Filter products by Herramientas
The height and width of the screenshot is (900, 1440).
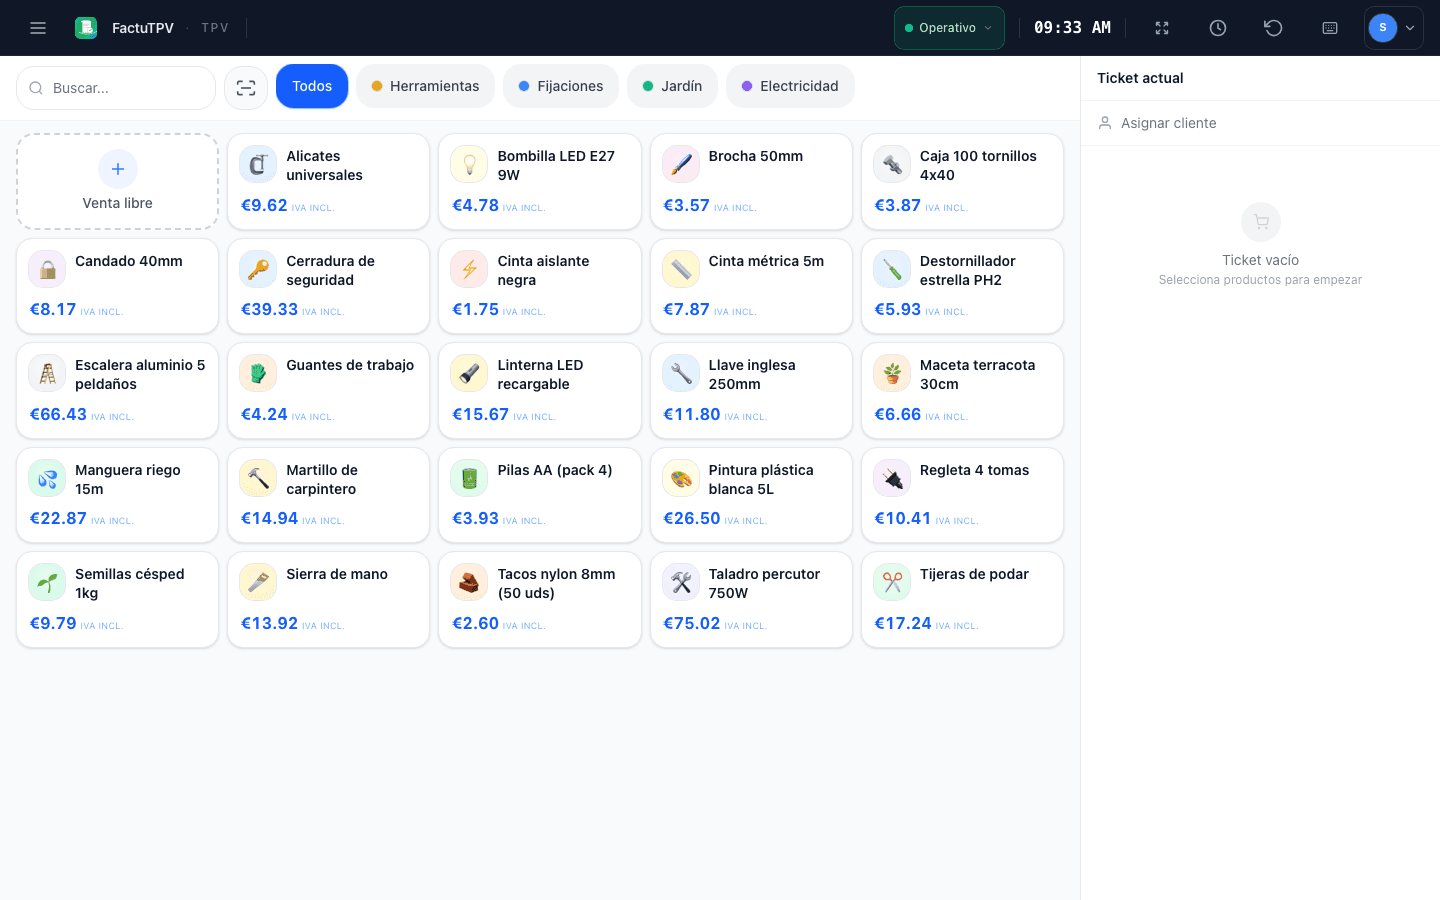click(425, 86)
